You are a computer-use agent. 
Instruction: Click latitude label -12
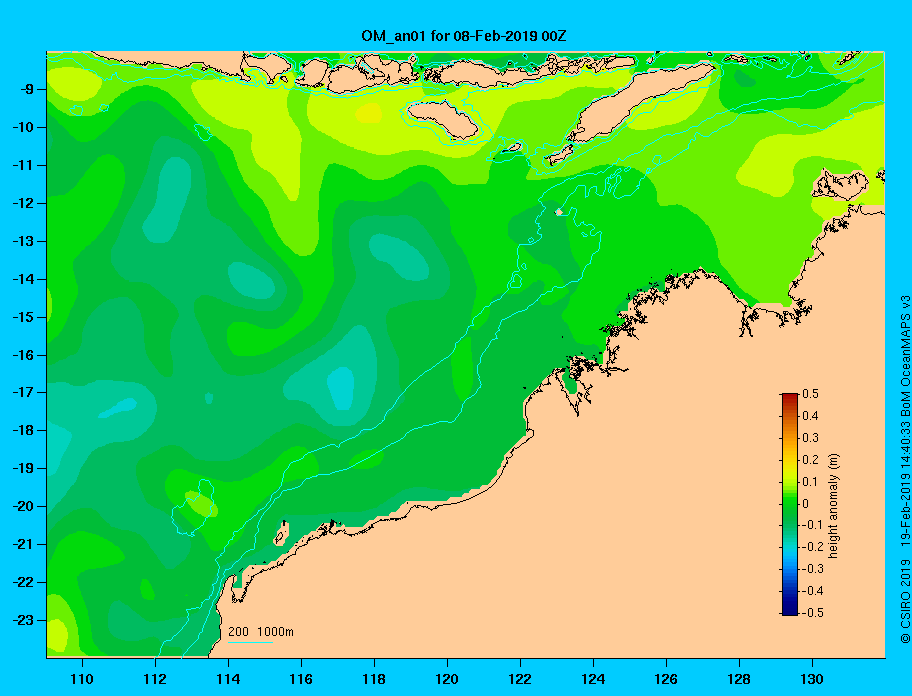coord(22,204)
